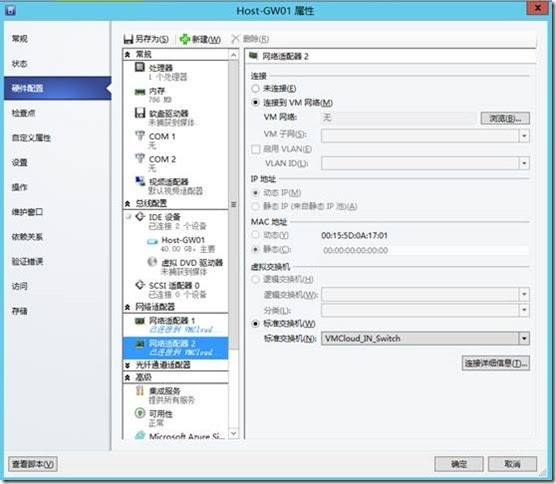Select the Static MAC (静态) radio button

[255, 250]
